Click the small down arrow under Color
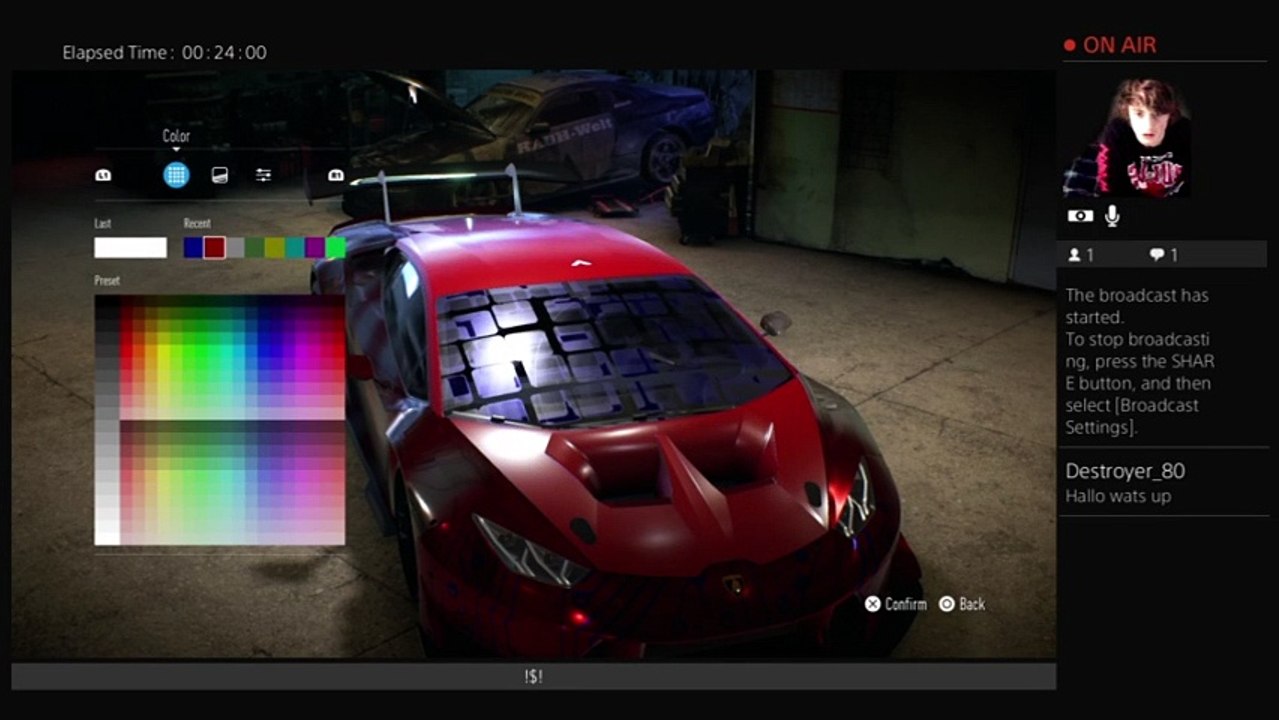 click(x=176, y=150)
